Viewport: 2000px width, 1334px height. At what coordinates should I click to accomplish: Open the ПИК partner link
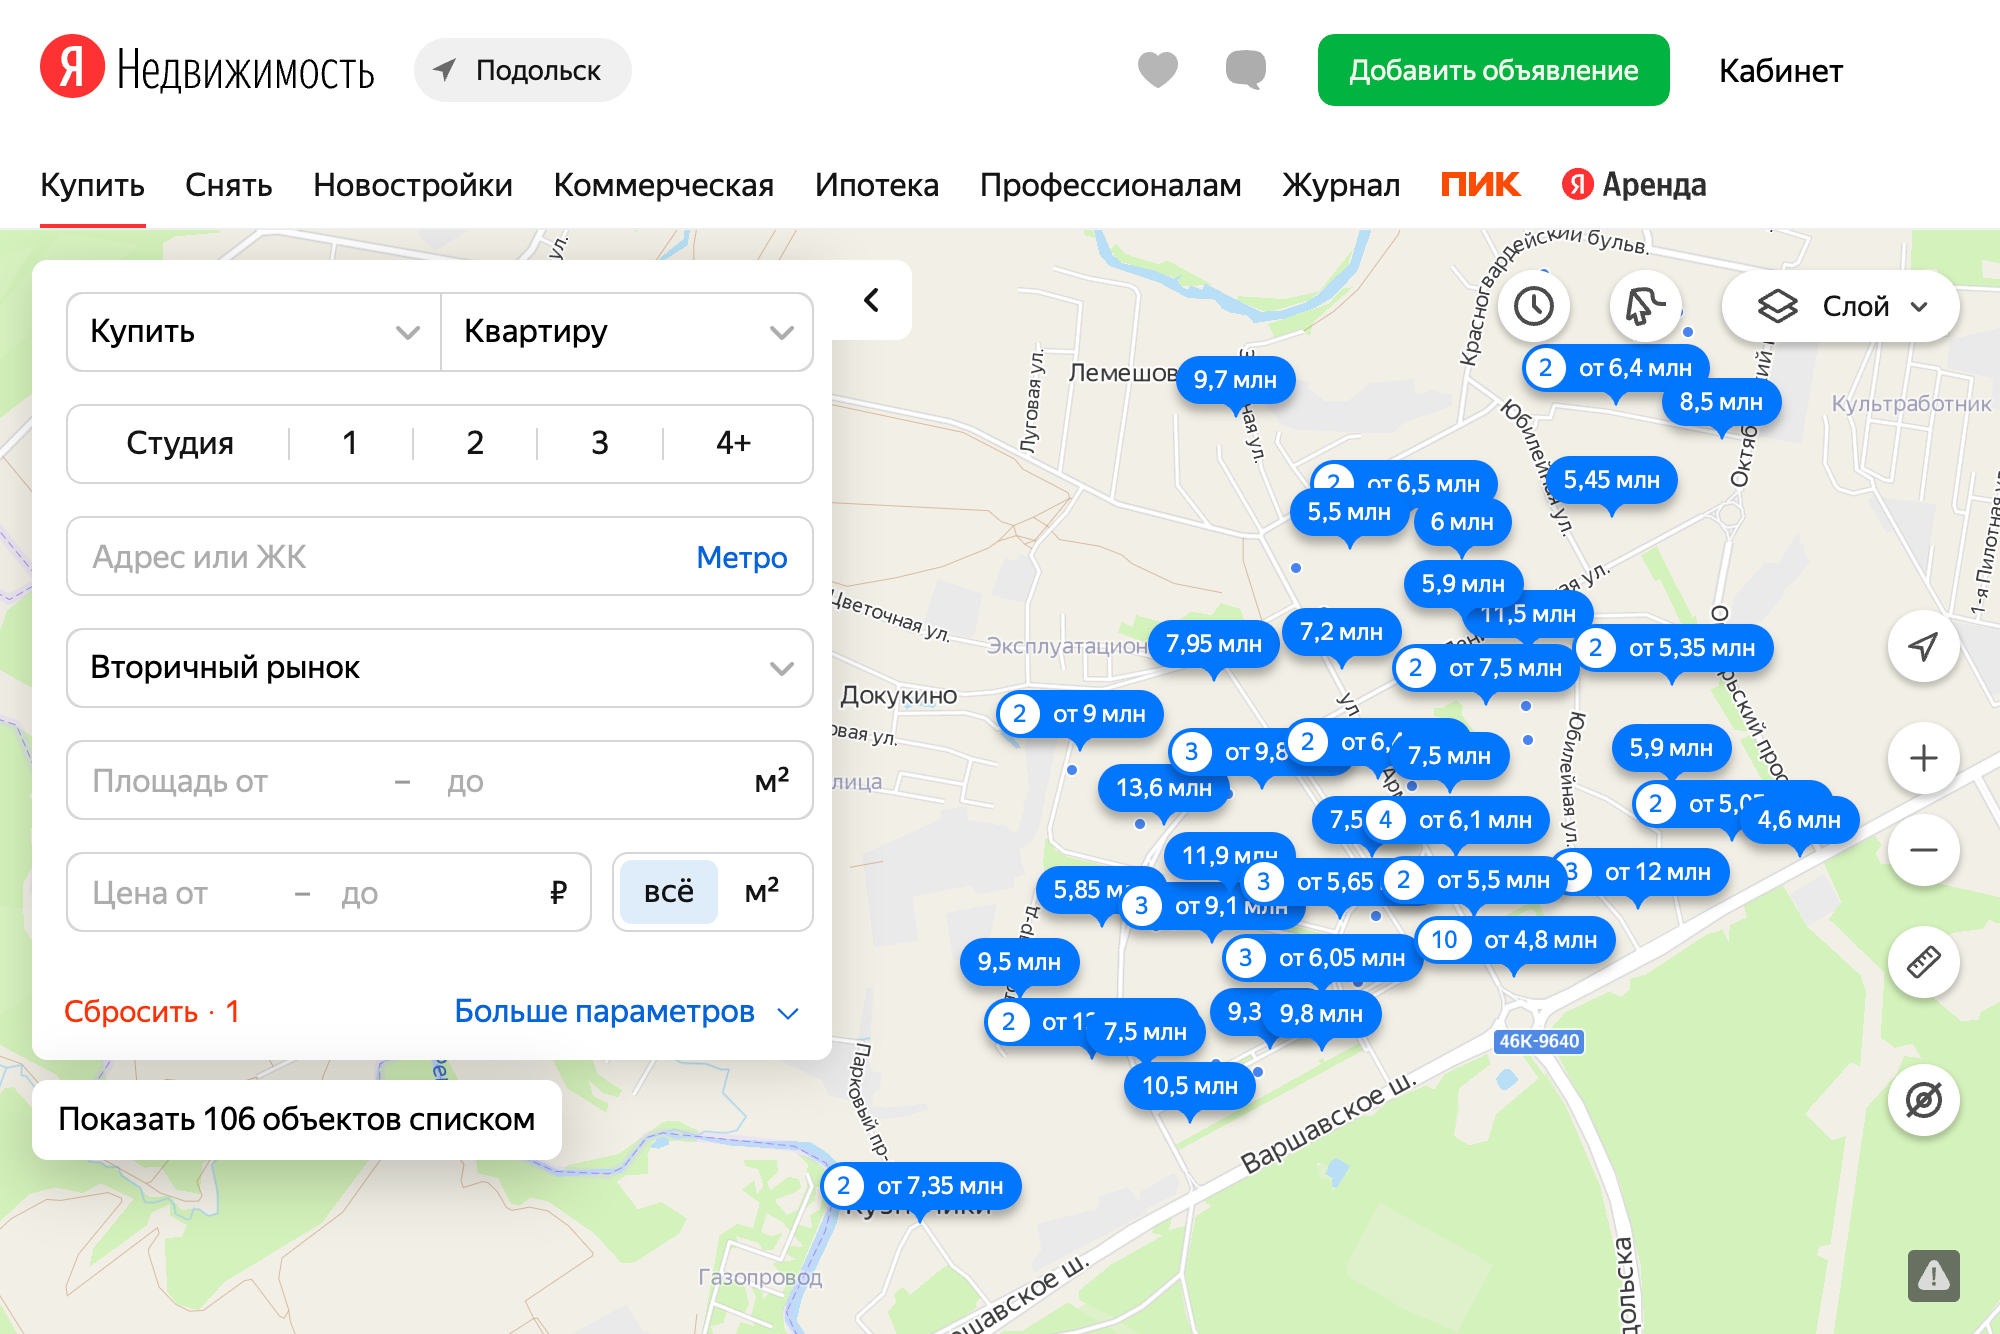[1480, 184]
